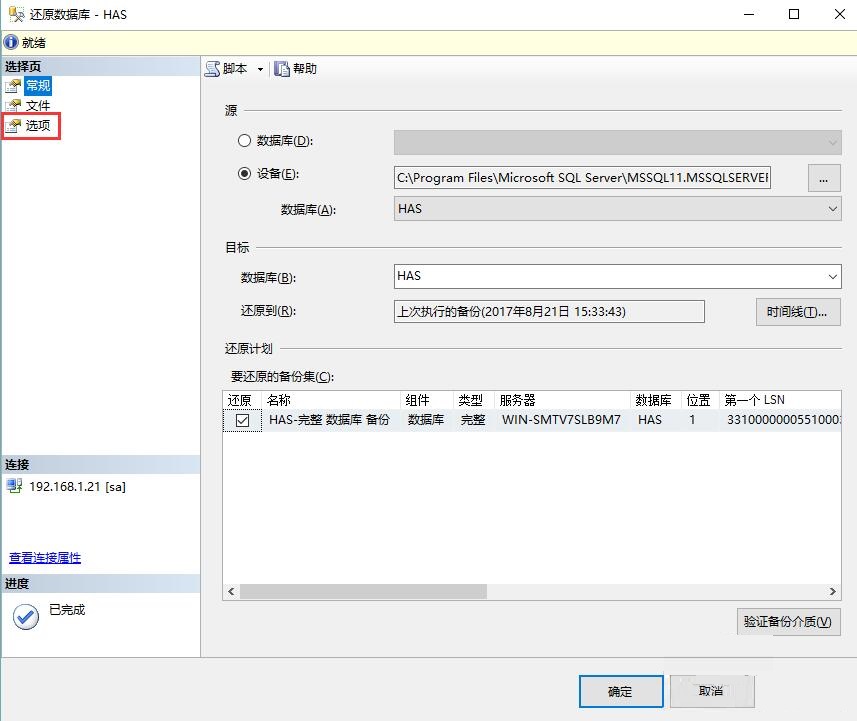Select the 设备(E) source radio button
The image size is (857, 721).
tap(243, 173)
